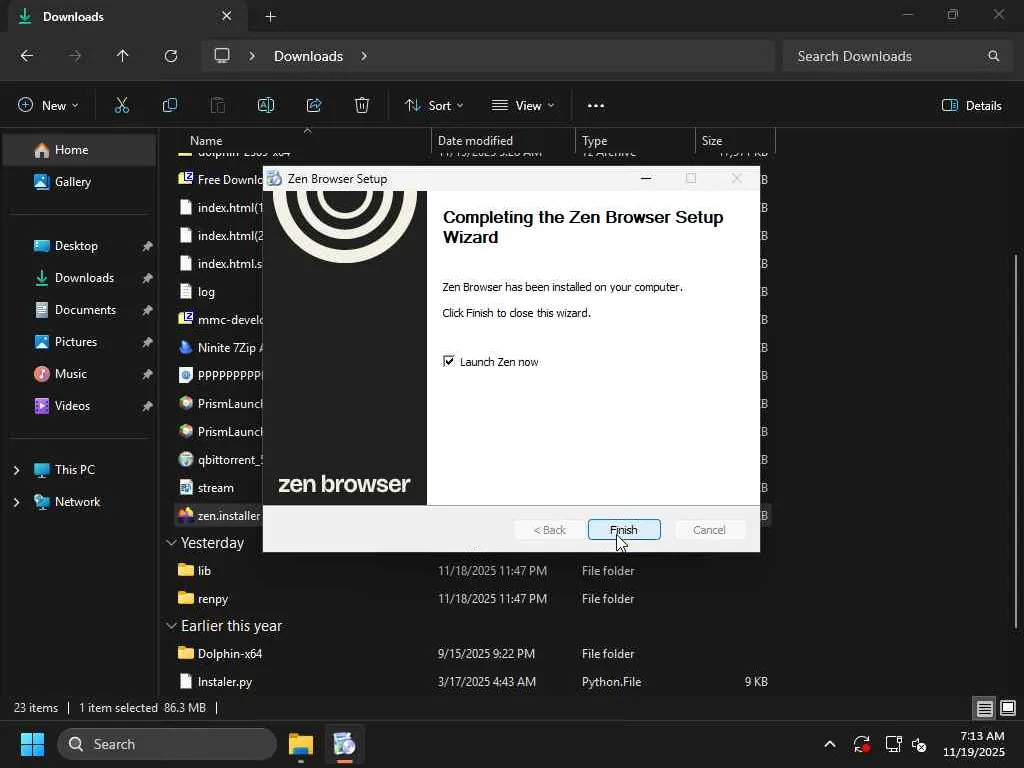
Task: Open the Windows Start menu
Action: [x=32, y=744]
